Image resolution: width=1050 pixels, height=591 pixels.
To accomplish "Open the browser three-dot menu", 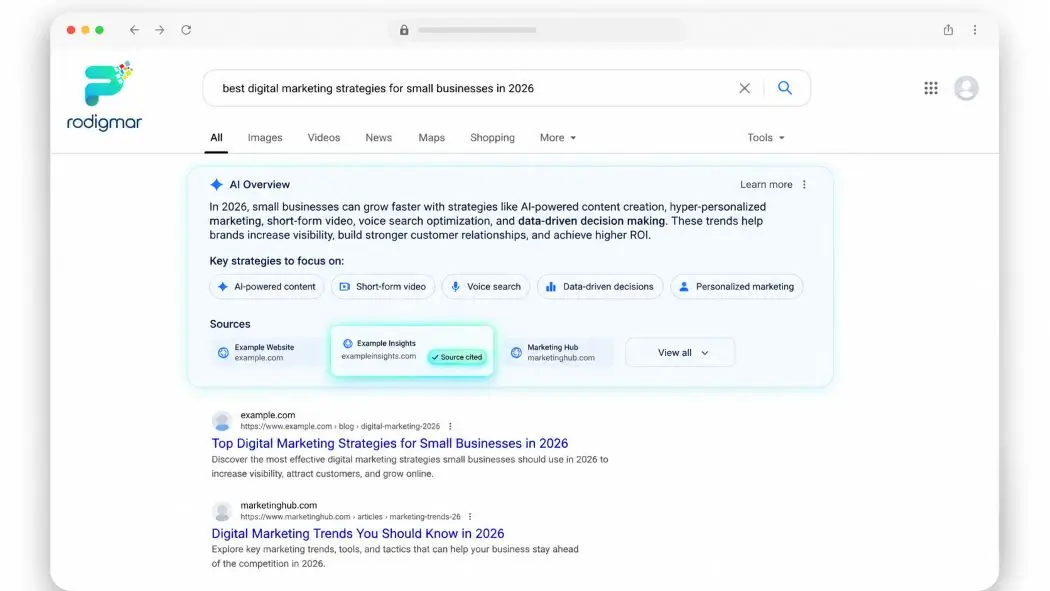I will pyautogui.click(x=975, y=29).
